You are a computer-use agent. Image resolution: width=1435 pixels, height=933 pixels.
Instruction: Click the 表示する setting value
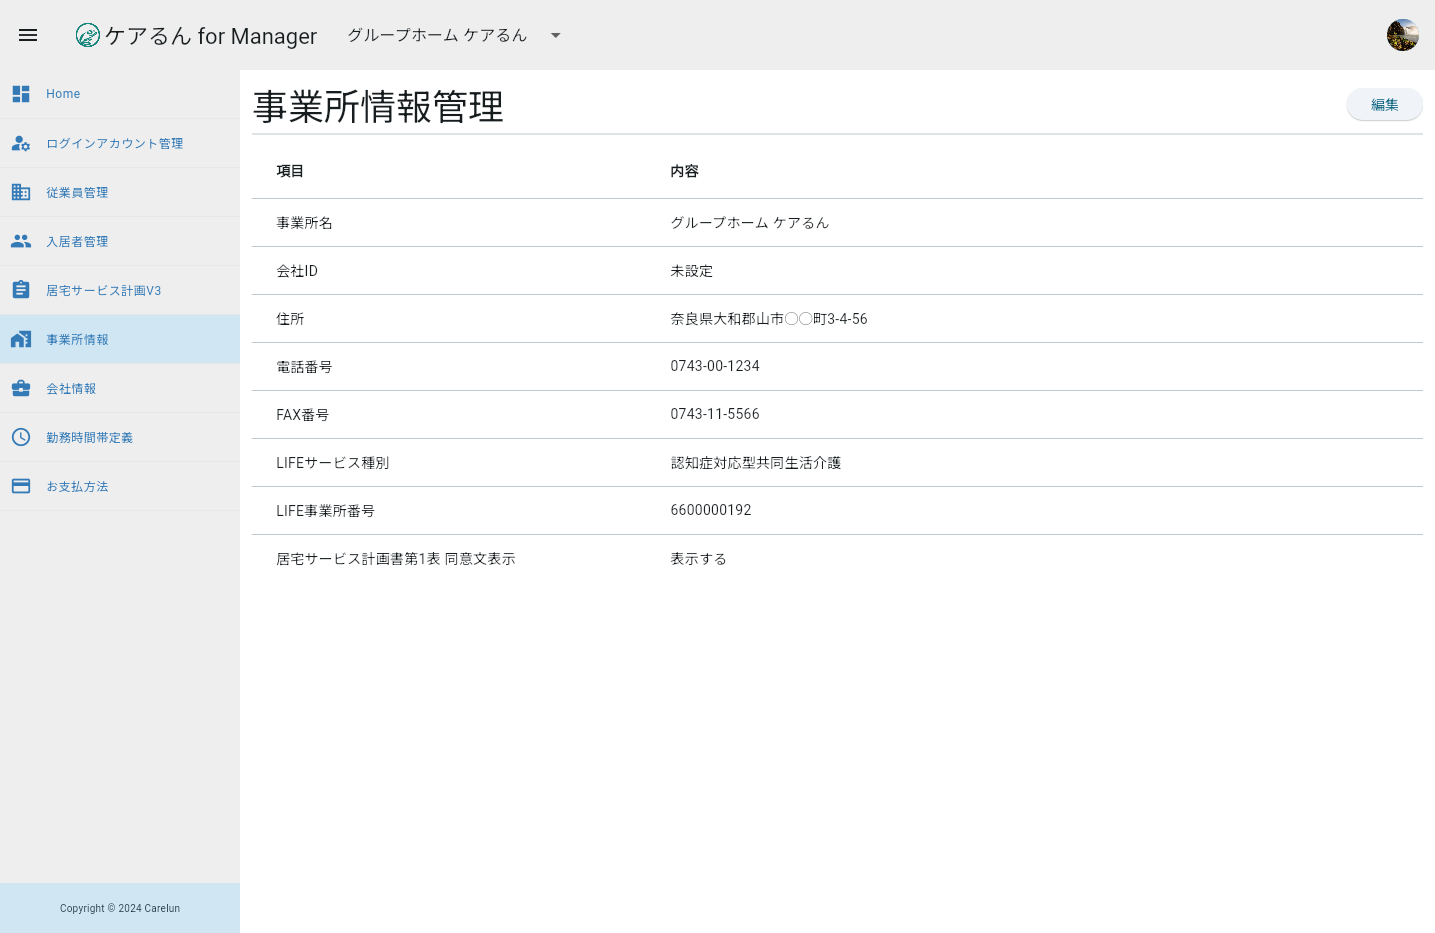698,558
